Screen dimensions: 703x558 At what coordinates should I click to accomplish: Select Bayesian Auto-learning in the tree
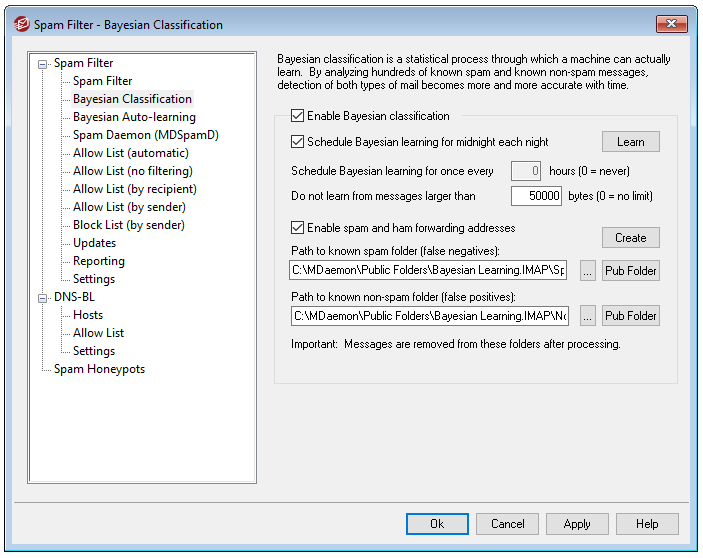(x=134, y=117)
